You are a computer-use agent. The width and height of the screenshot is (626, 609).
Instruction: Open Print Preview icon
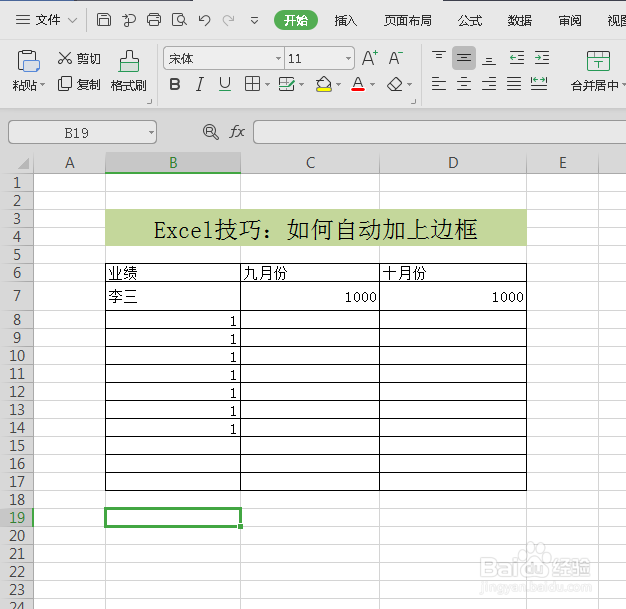[x=179, y=20]
